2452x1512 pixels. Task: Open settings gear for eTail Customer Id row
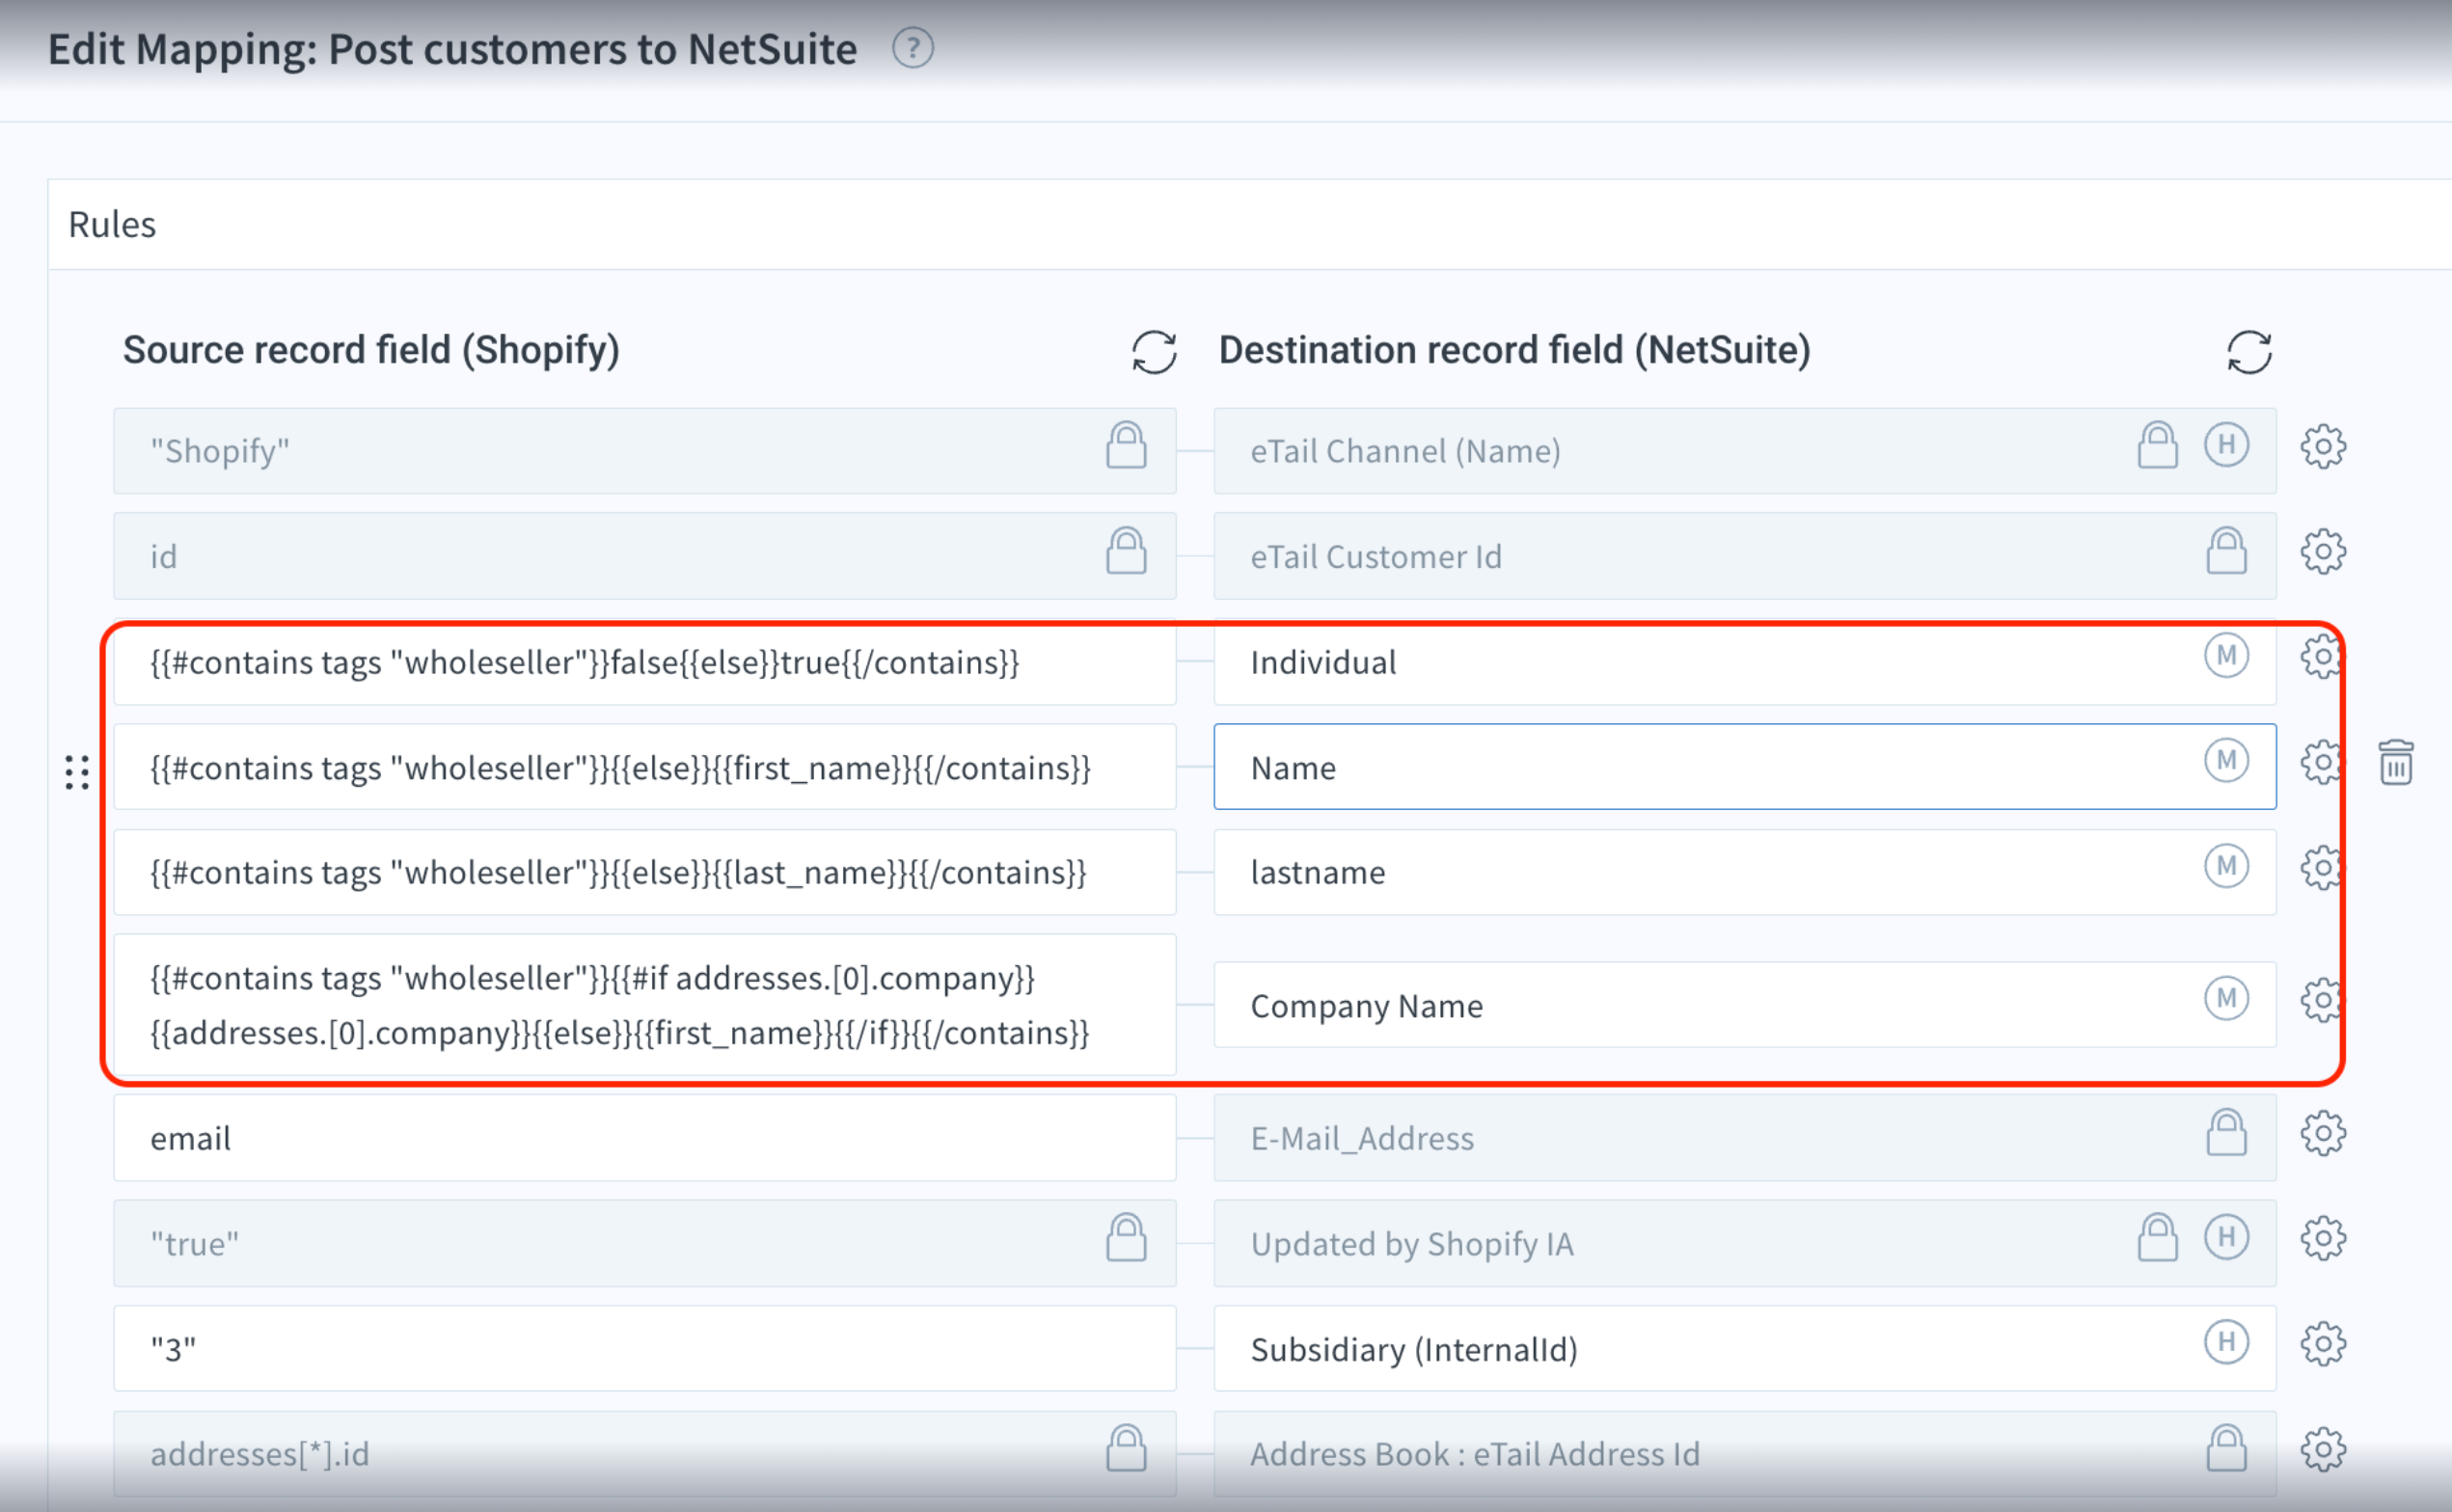2322,551
